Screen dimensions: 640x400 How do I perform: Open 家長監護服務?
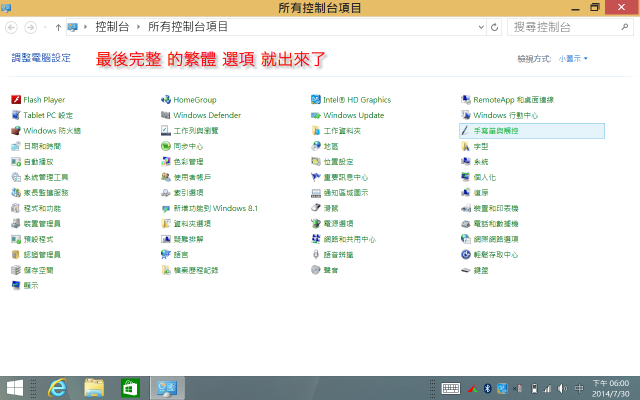pyautogui.click(x=40, y=193)
